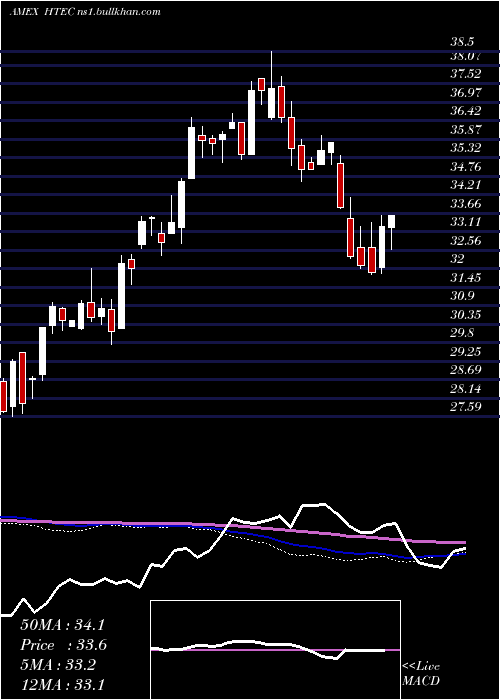Click the 35.87 price axis label
The height and width of the screenshot is (700, 500).
(465, 129)
